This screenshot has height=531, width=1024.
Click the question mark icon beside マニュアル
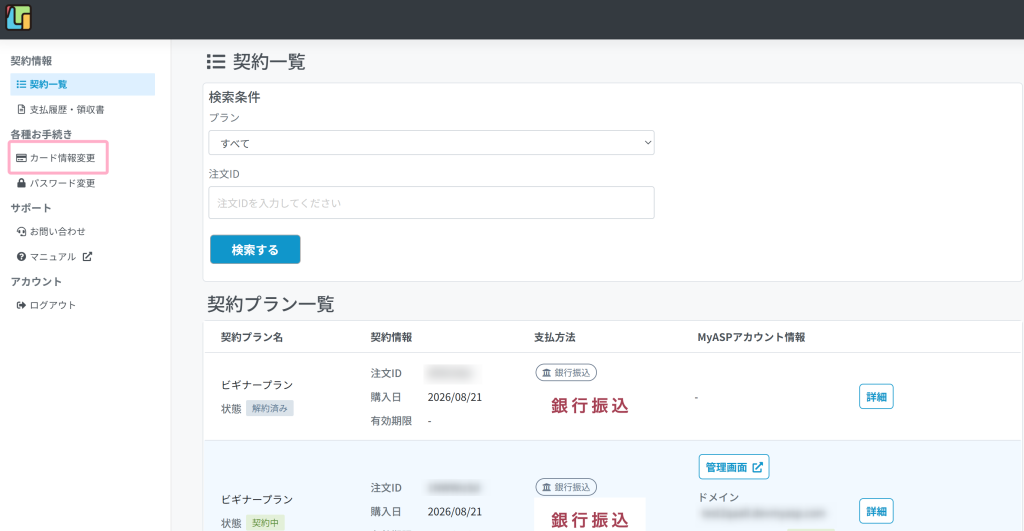click(22, 257)
